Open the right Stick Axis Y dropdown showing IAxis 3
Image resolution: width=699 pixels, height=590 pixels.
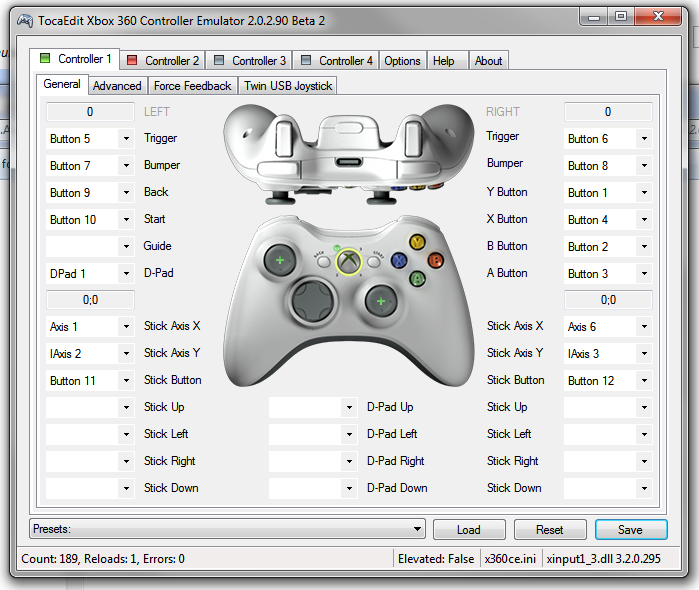click(608, 354)
